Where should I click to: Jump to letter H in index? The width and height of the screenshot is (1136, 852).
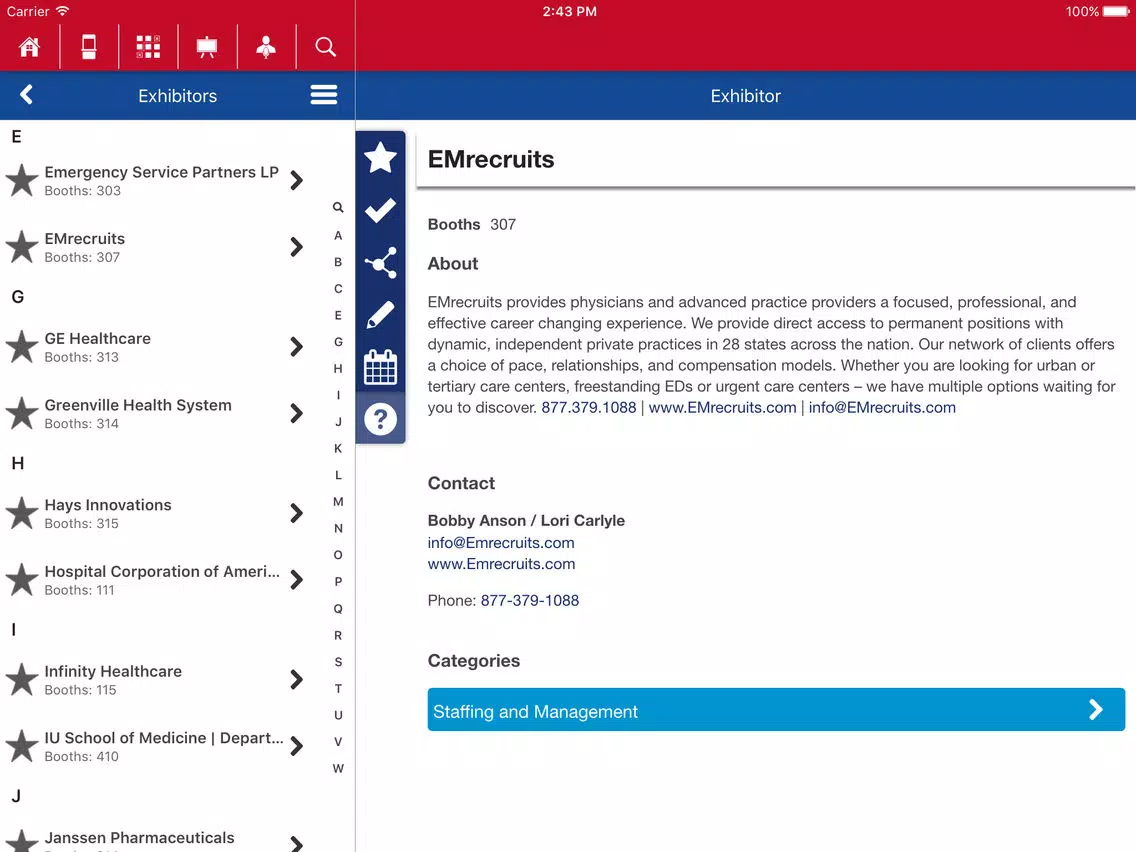coord(338,368)
